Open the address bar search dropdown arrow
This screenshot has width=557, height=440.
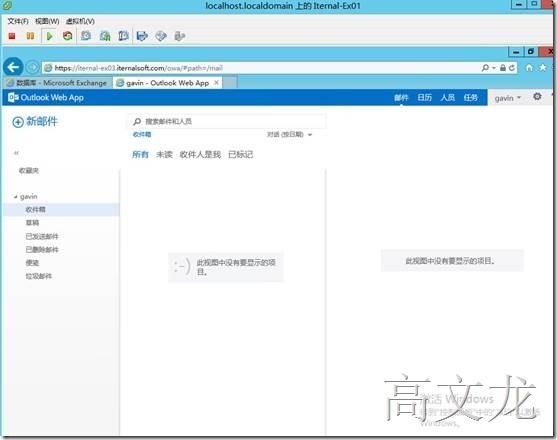click(x=494, y=68)
